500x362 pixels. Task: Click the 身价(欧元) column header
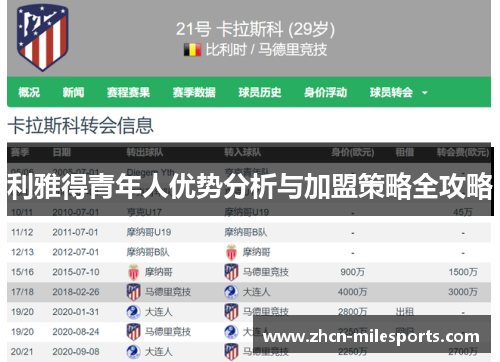tap(353, 152)
